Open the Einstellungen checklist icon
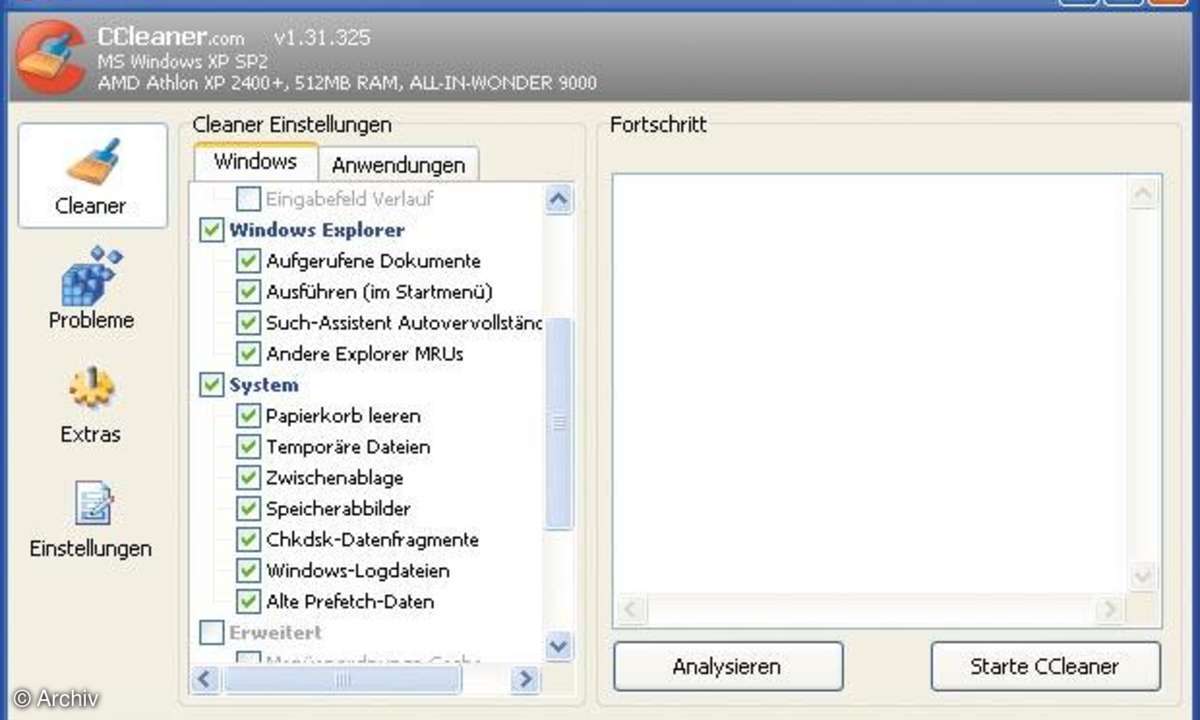1200x720 pixels. pos(94,504)
